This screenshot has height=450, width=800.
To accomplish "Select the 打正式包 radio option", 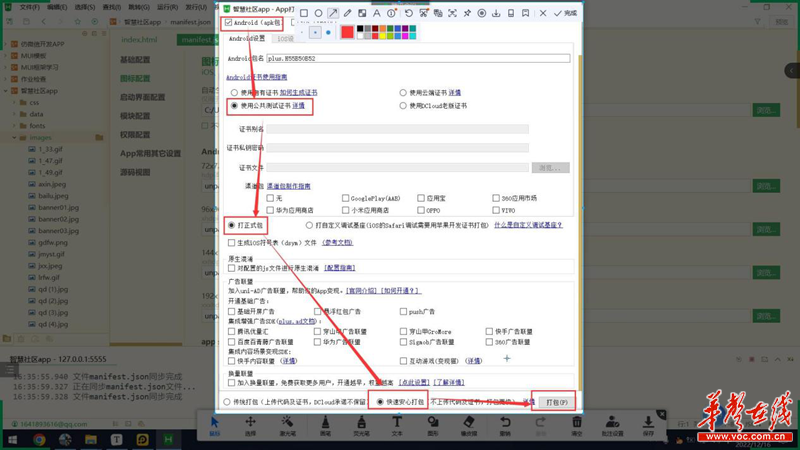I will 231,225.
